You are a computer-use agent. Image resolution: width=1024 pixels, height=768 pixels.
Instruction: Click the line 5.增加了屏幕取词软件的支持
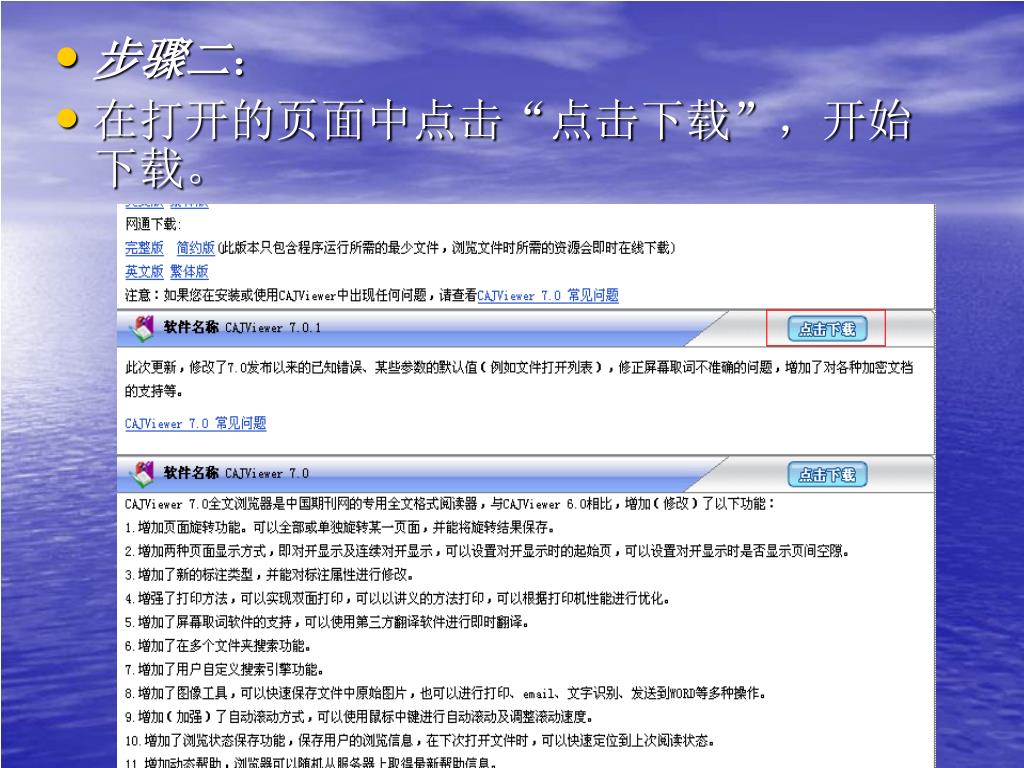click(x=327, y=622)
